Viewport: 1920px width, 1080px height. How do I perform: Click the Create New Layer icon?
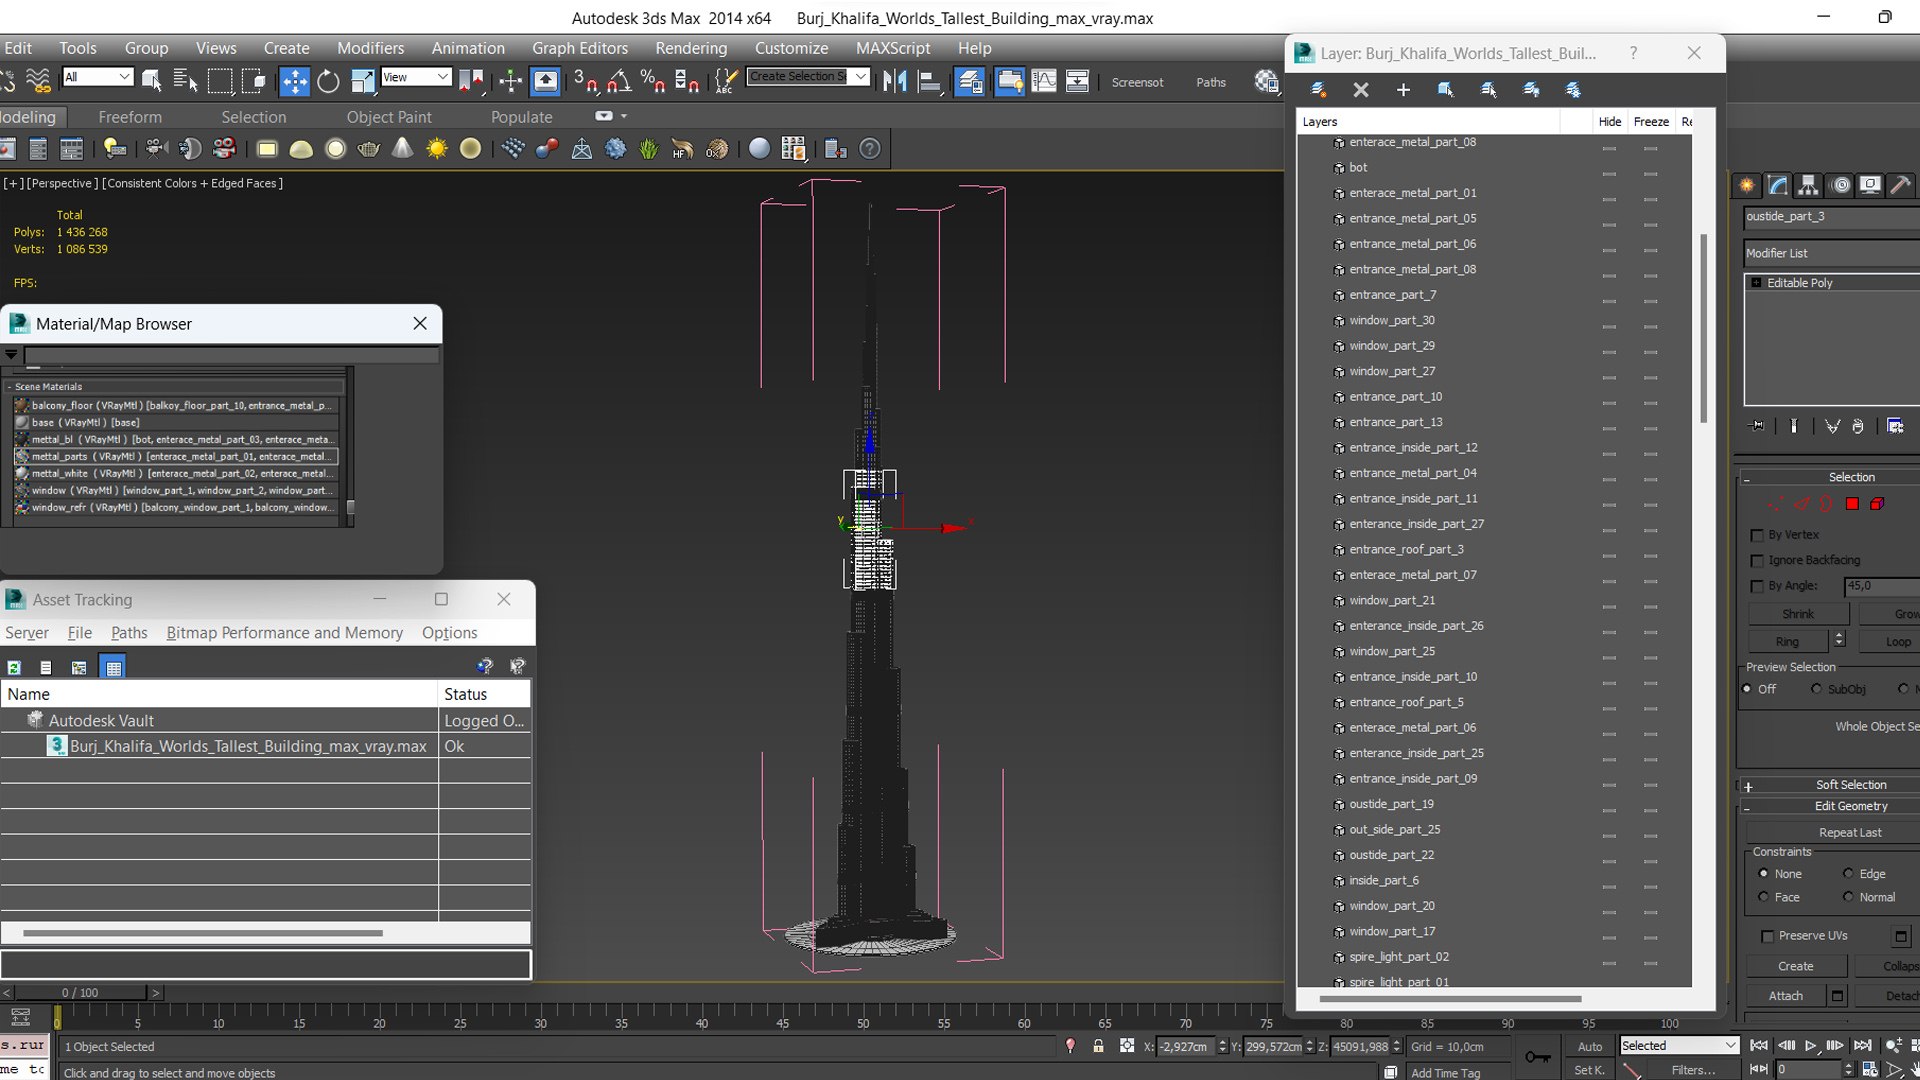point(1318,90)
